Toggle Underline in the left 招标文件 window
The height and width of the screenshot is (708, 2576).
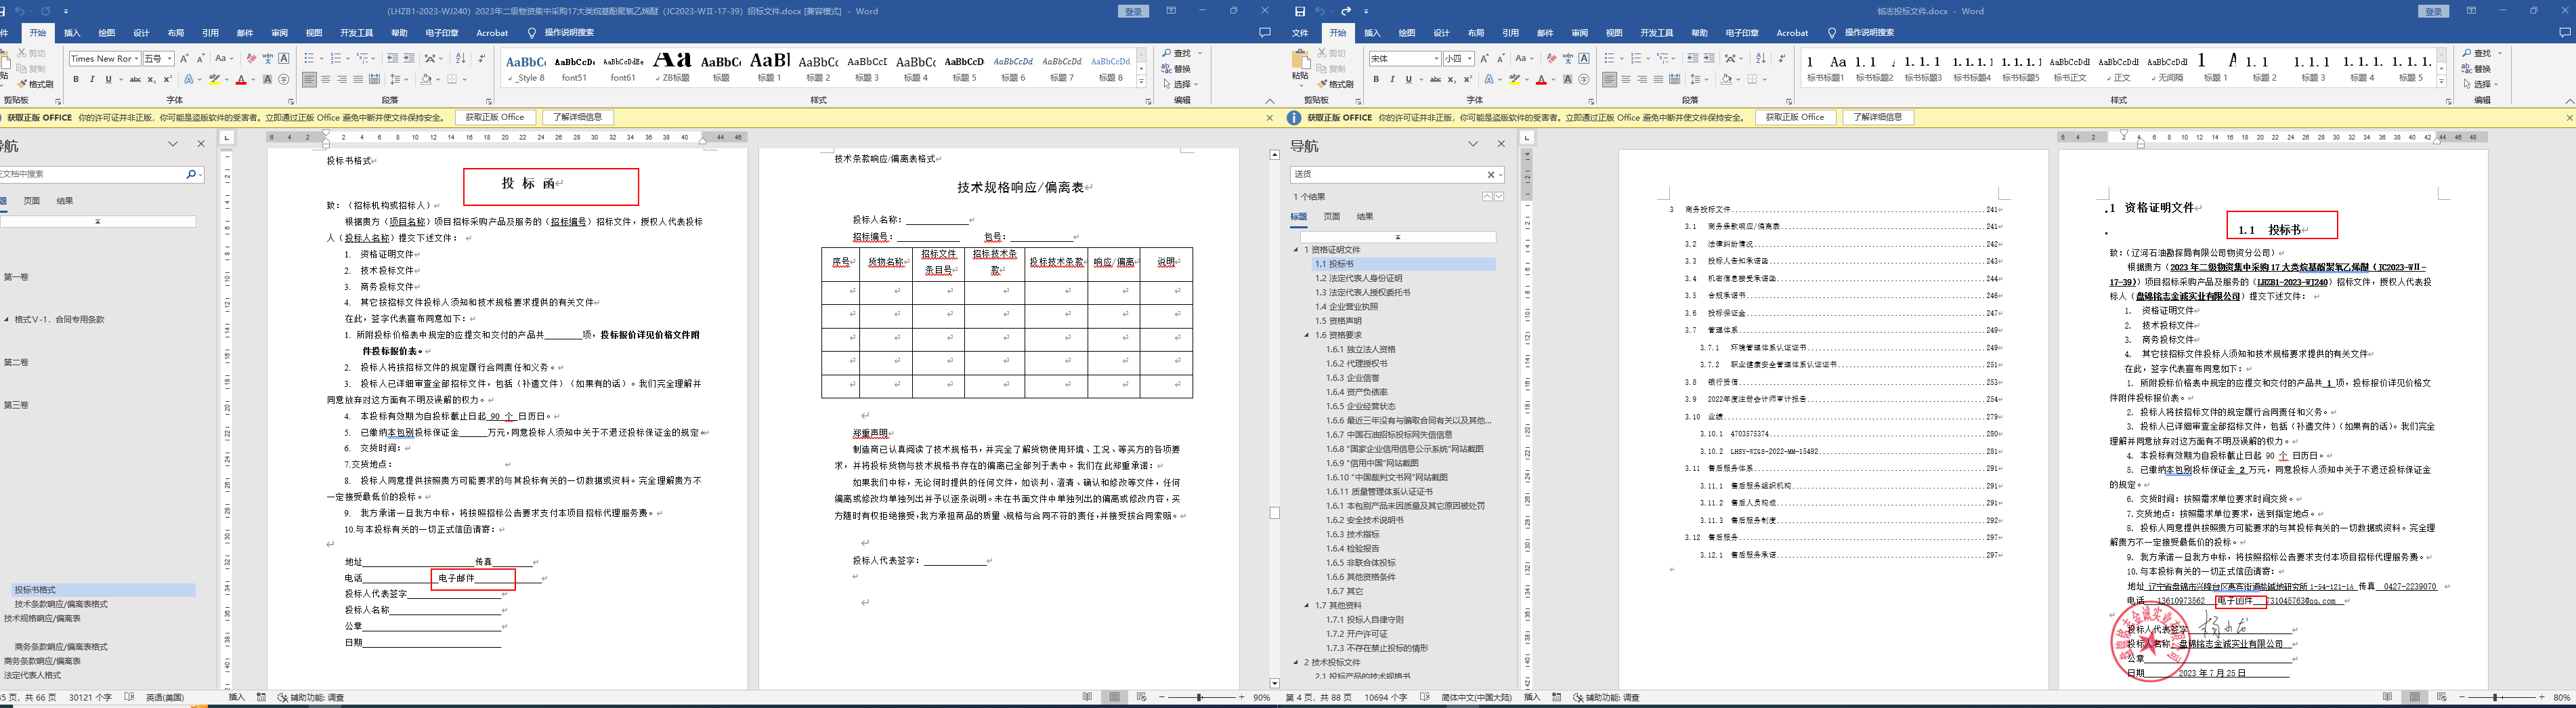click(108, 79)
